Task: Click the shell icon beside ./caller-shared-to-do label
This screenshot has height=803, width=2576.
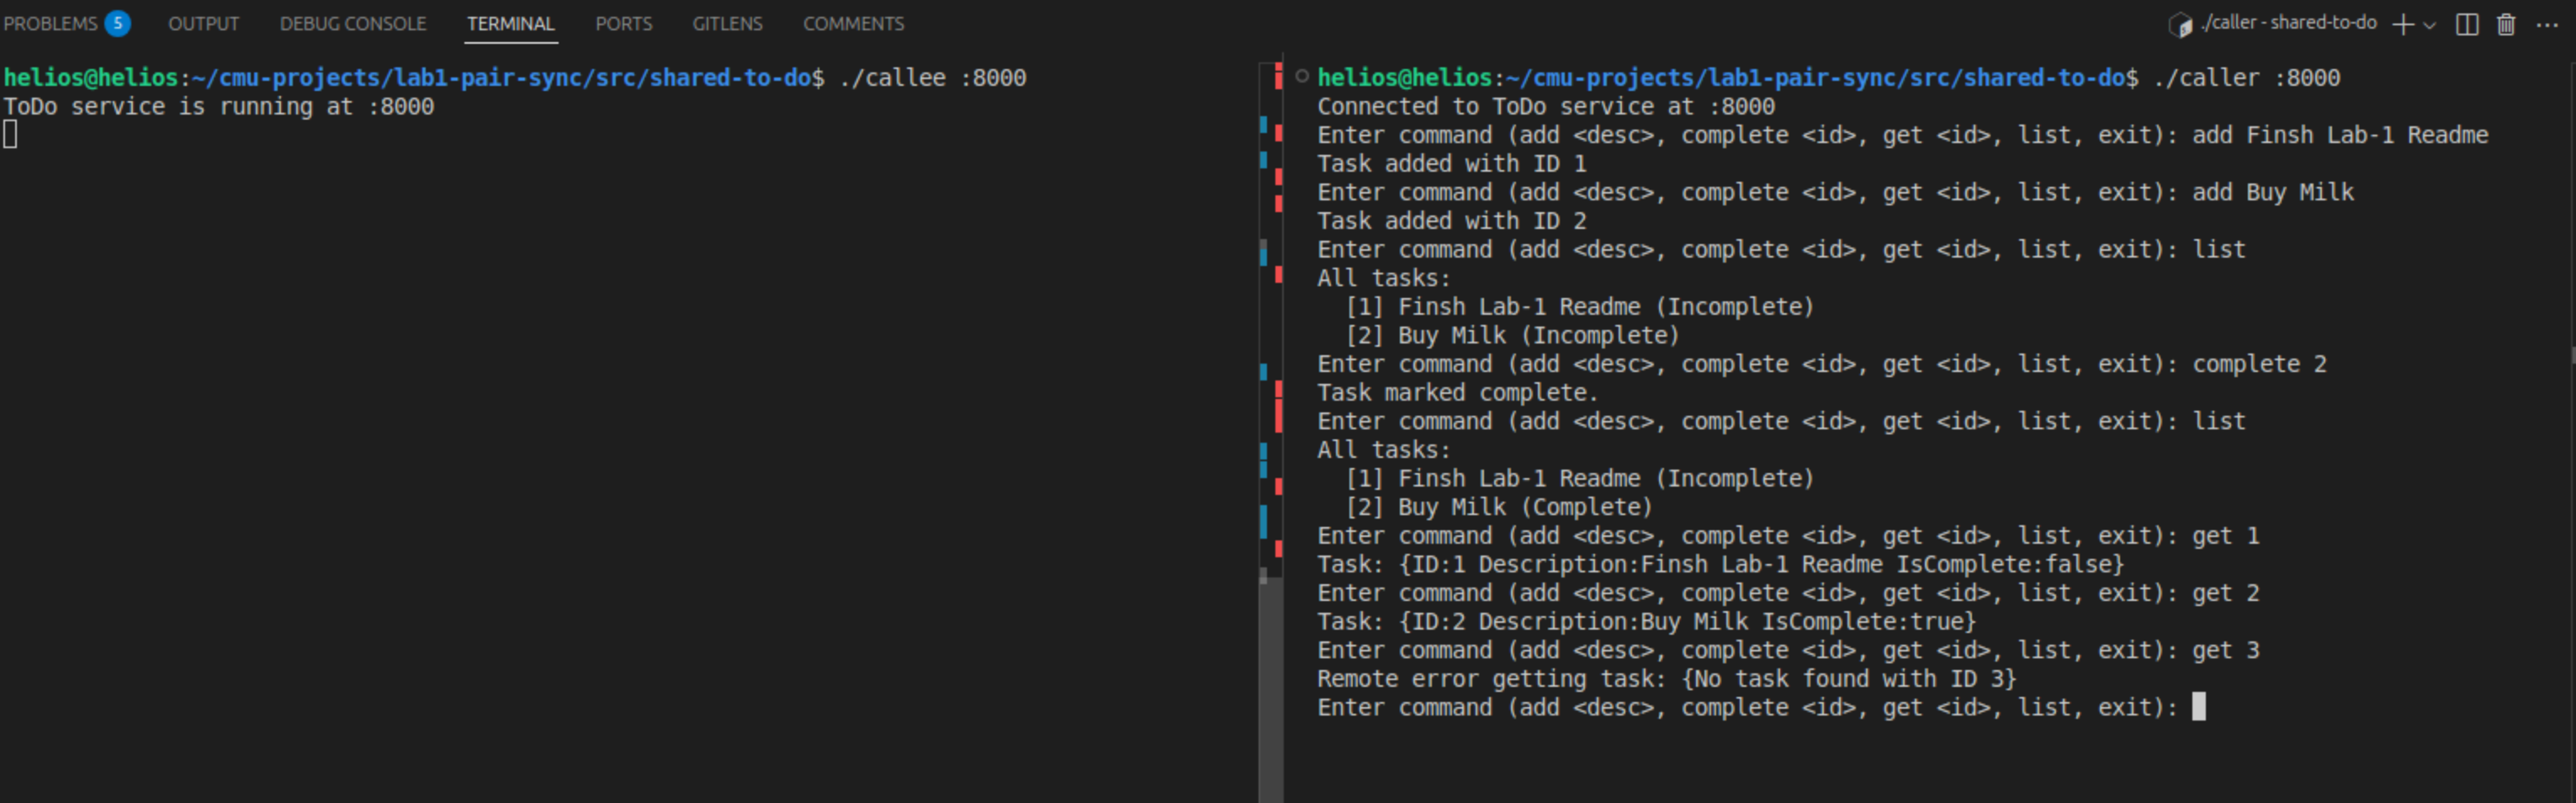Action: tap(2181, 24)
